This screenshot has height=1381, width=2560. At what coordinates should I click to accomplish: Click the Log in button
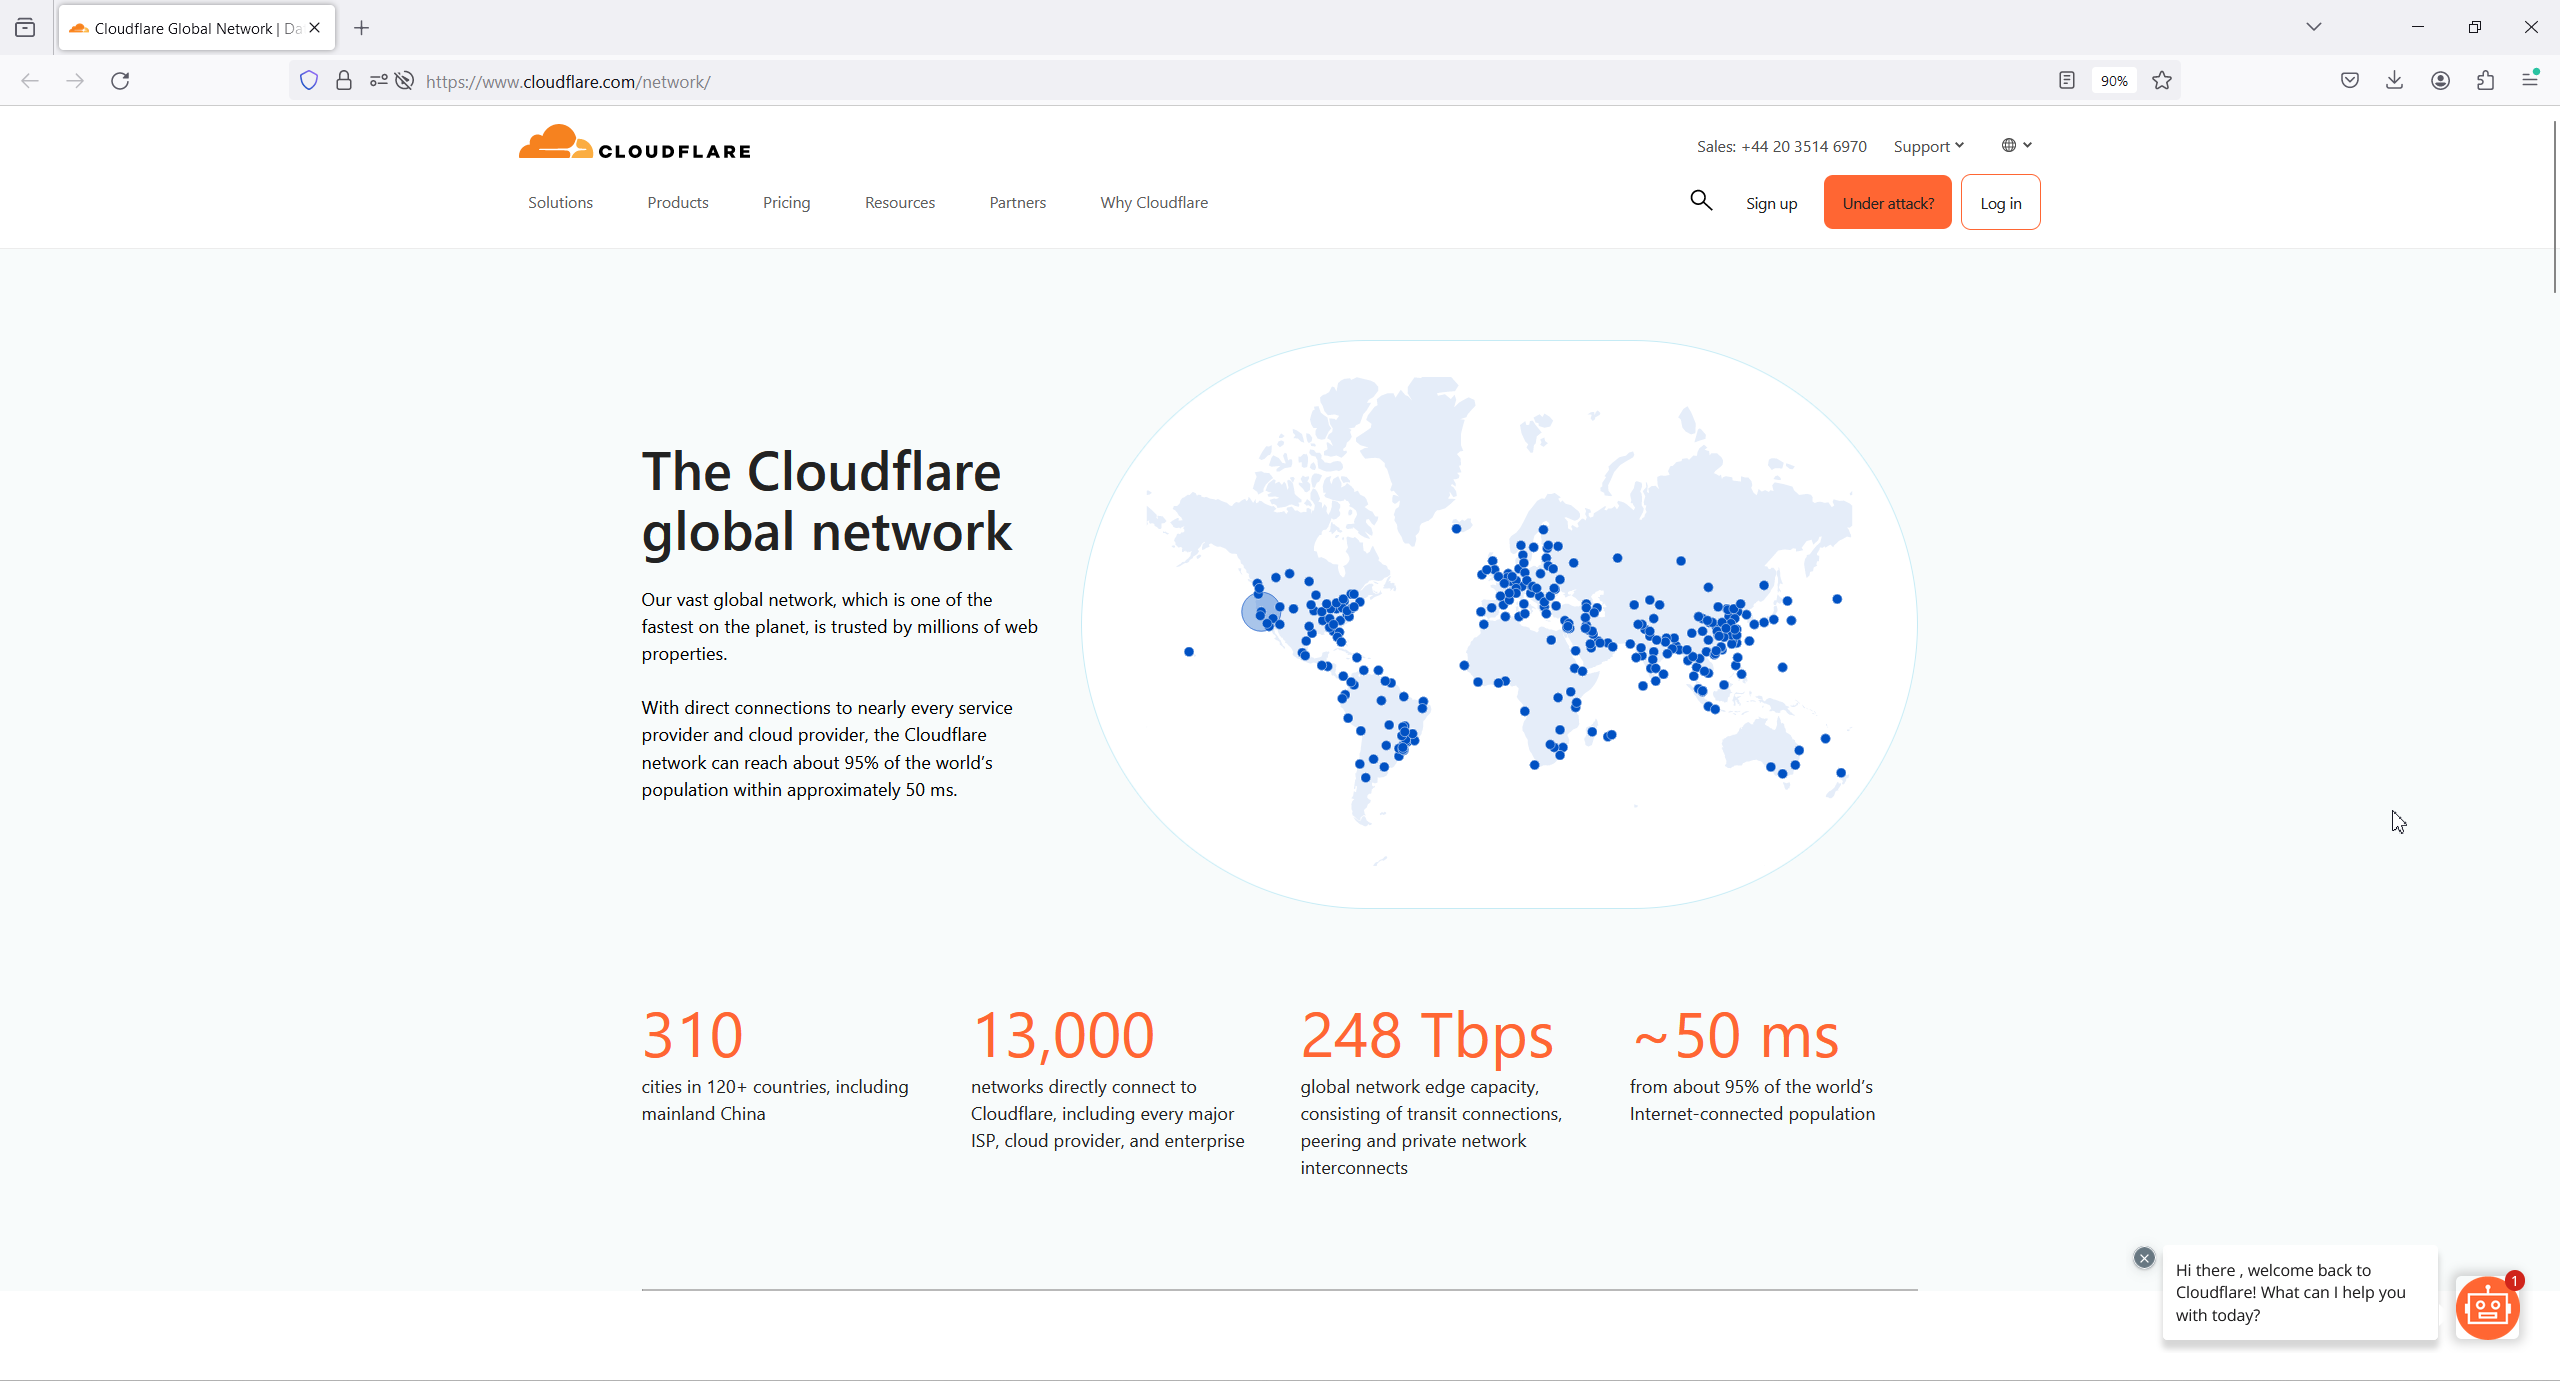pos(2000,202)
